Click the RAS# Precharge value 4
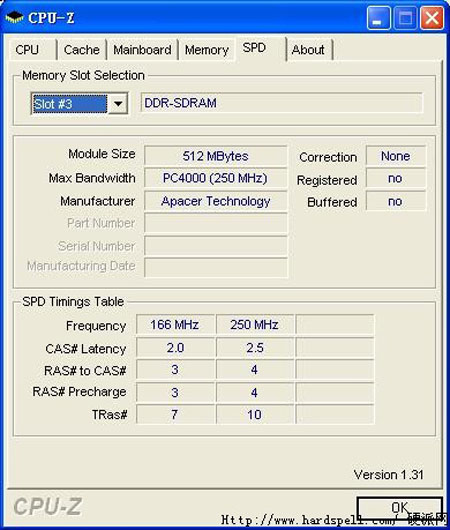The height and width of the screenshot is (530, 450). [255, 392]
